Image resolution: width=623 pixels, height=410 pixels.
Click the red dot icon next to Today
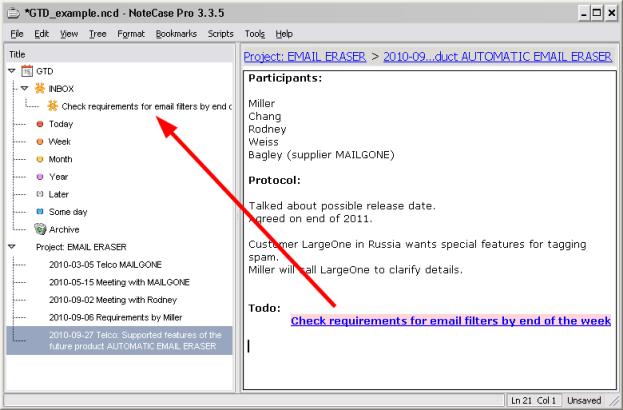(x=40, y=124)
